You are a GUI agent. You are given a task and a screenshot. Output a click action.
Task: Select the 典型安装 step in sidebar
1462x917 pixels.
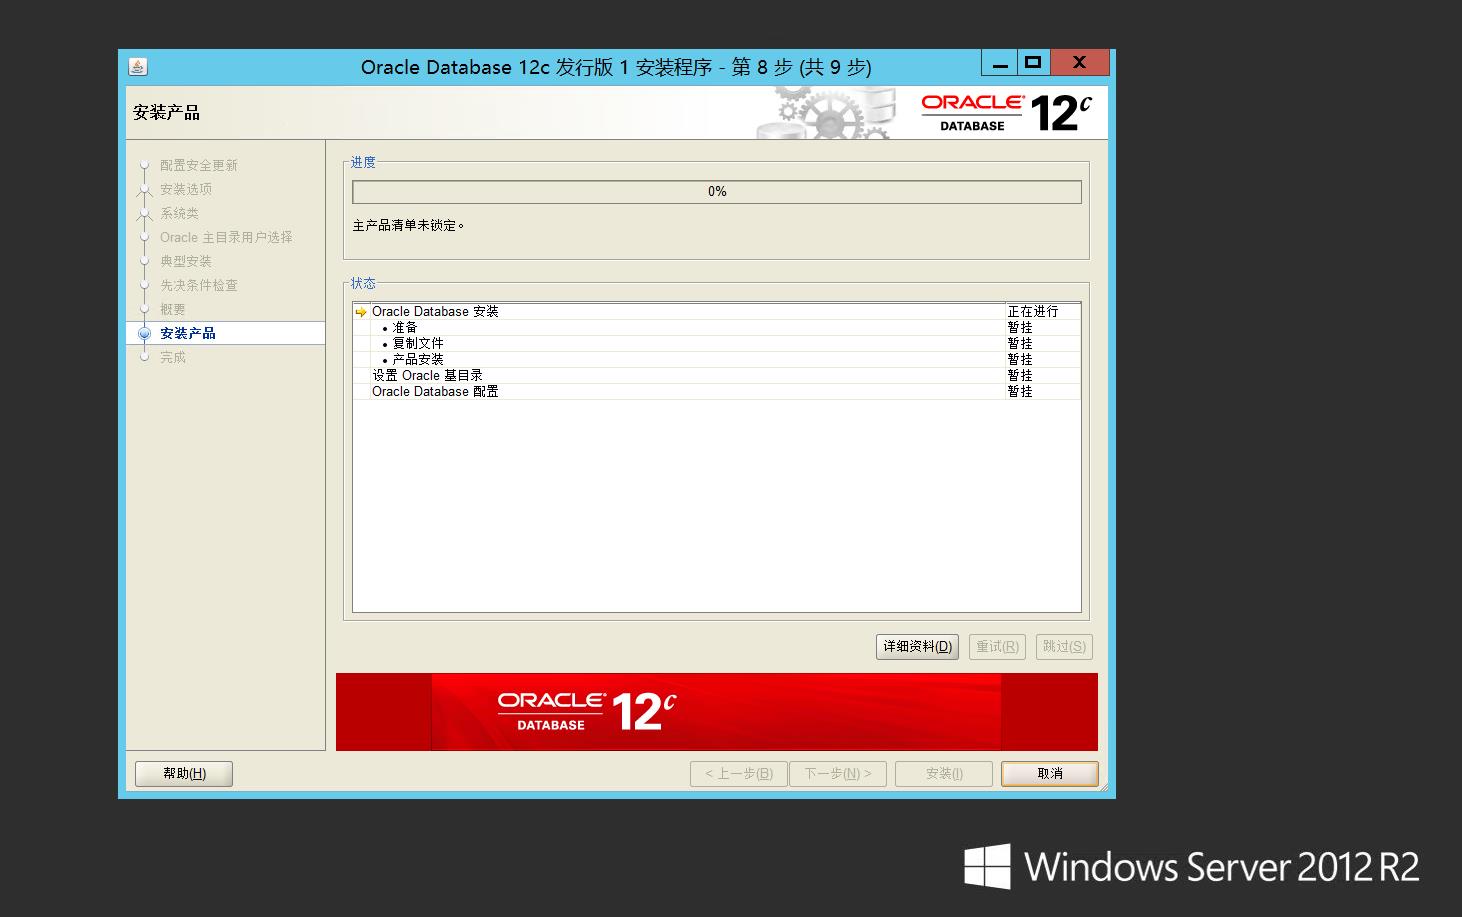pos(186,261)
